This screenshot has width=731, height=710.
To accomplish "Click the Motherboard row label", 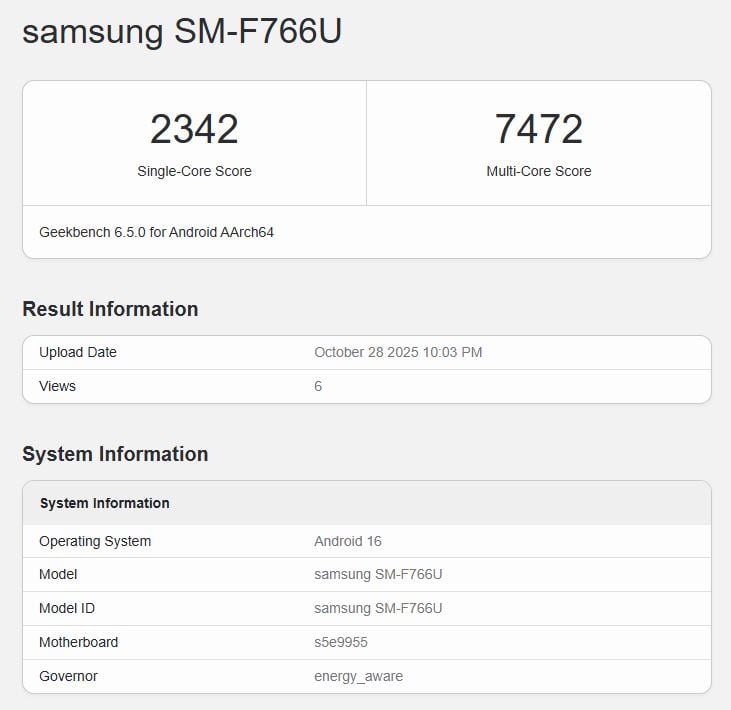I will [x=78, y=642].
